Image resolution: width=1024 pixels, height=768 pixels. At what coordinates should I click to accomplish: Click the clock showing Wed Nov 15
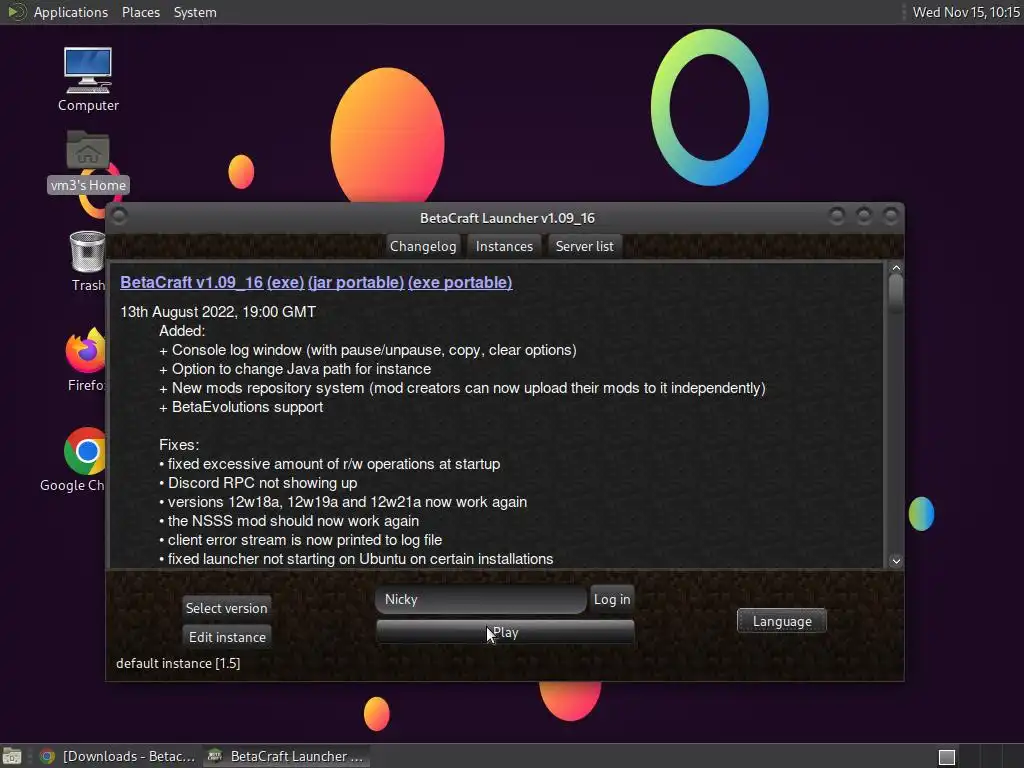point(965,12)
